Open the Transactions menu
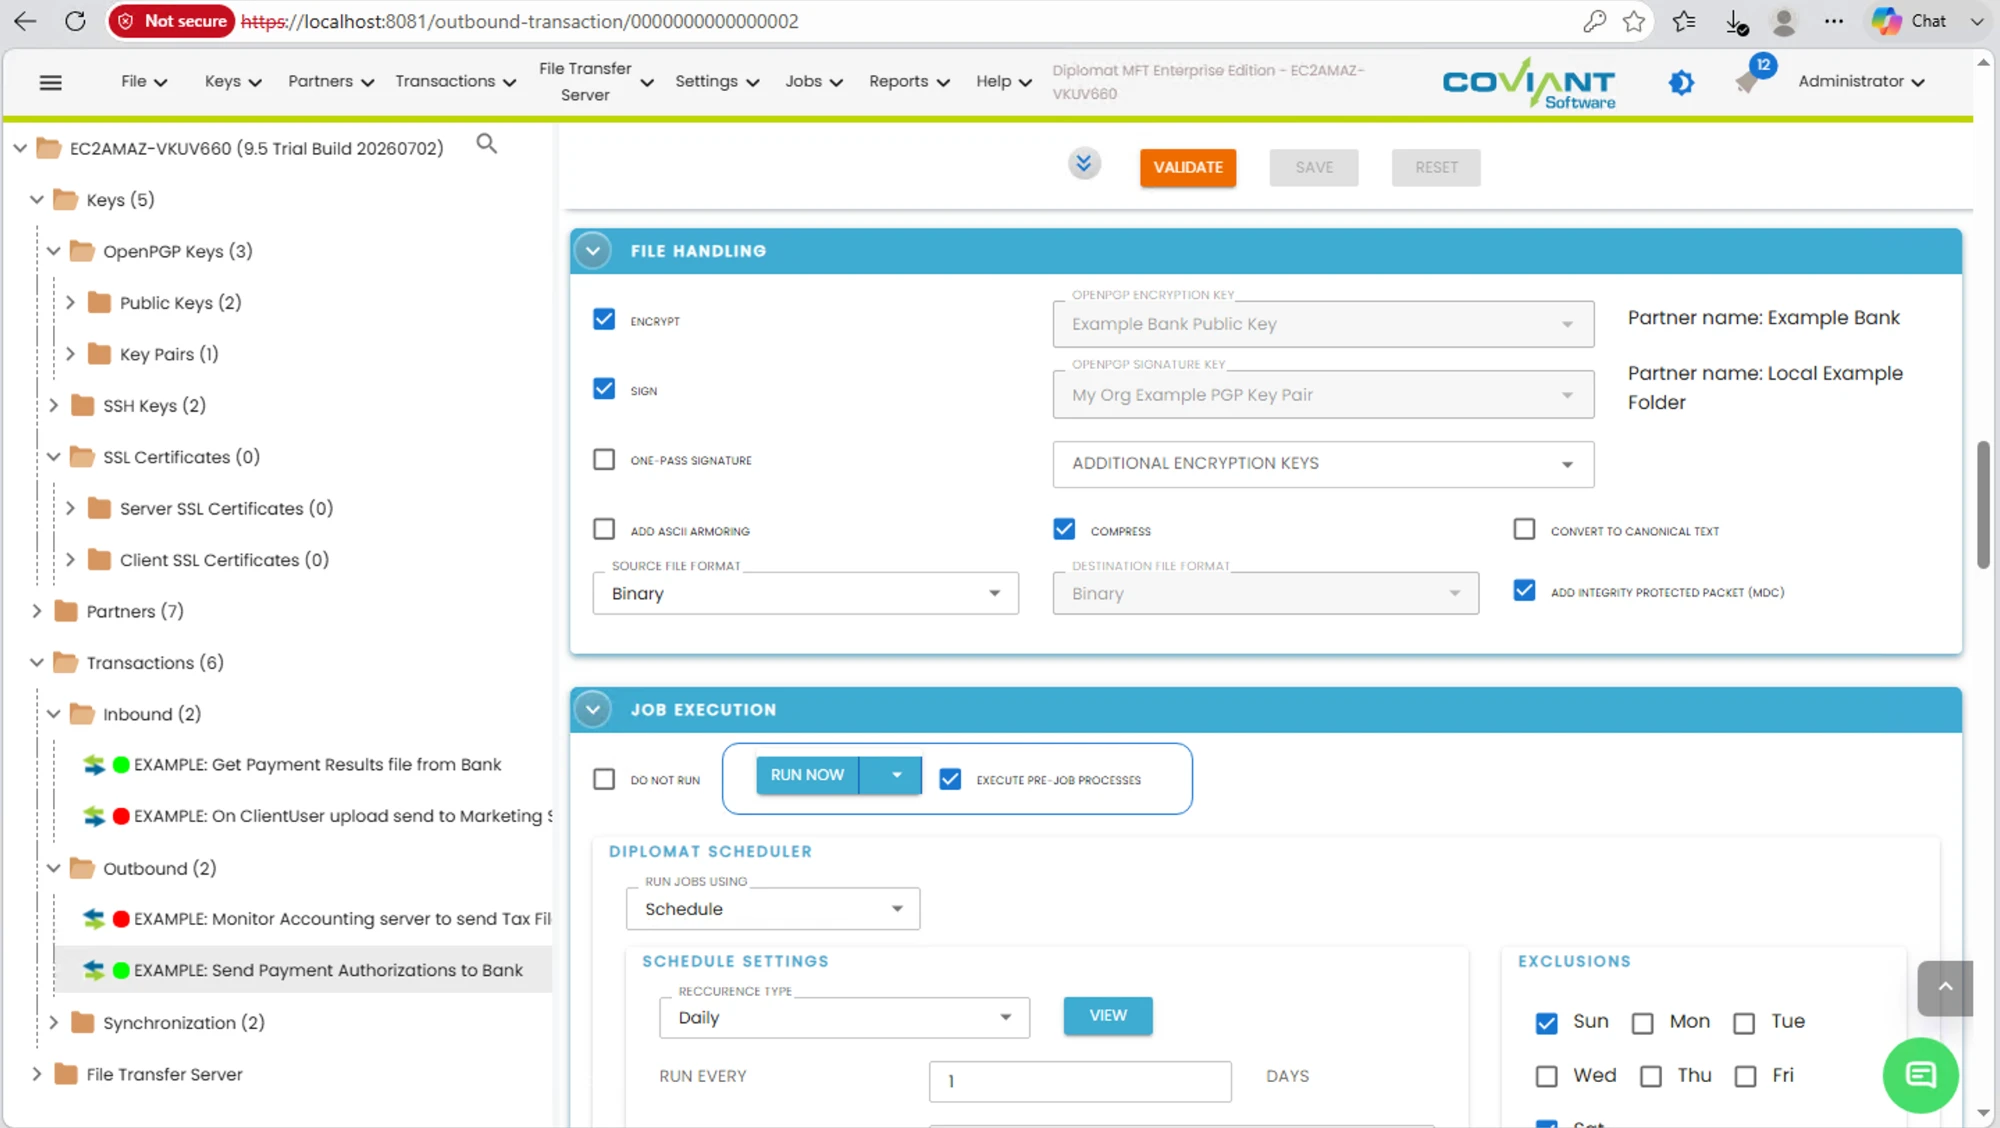Viewport: 2000px width, 1128px height. [x=455, y=82]
